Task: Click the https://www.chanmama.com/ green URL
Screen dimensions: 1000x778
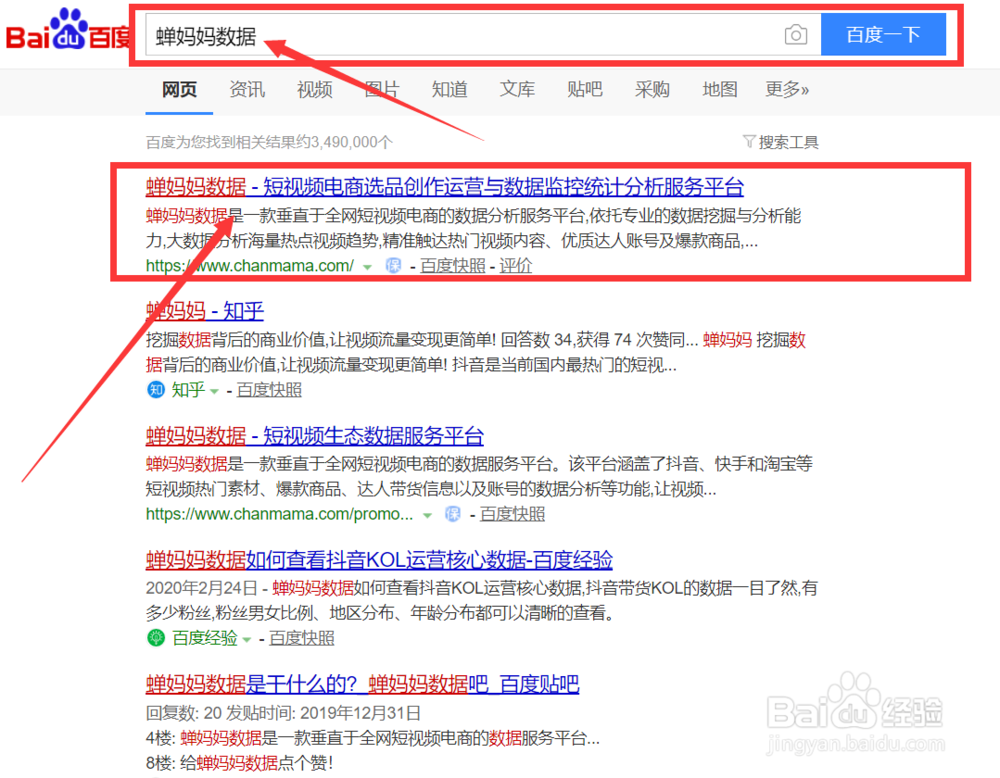Action: coord(249,265)
